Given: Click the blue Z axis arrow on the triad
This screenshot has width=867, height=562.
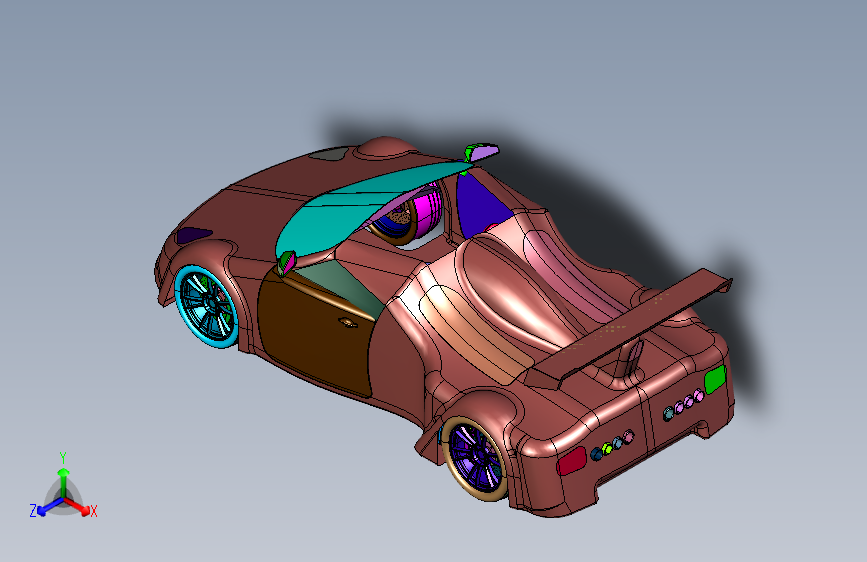Looking at the screenshot, I should point(49,506).
